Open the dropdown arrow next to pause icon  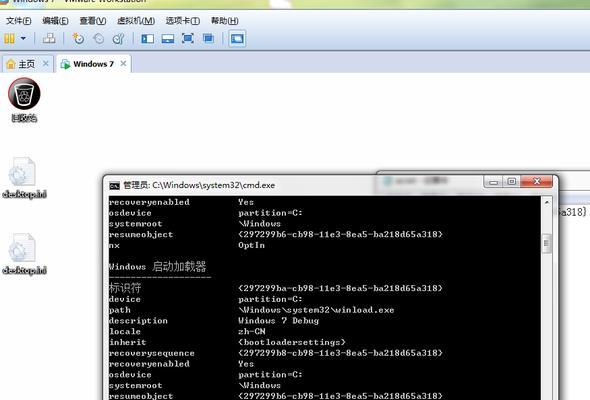coord(23,38)
